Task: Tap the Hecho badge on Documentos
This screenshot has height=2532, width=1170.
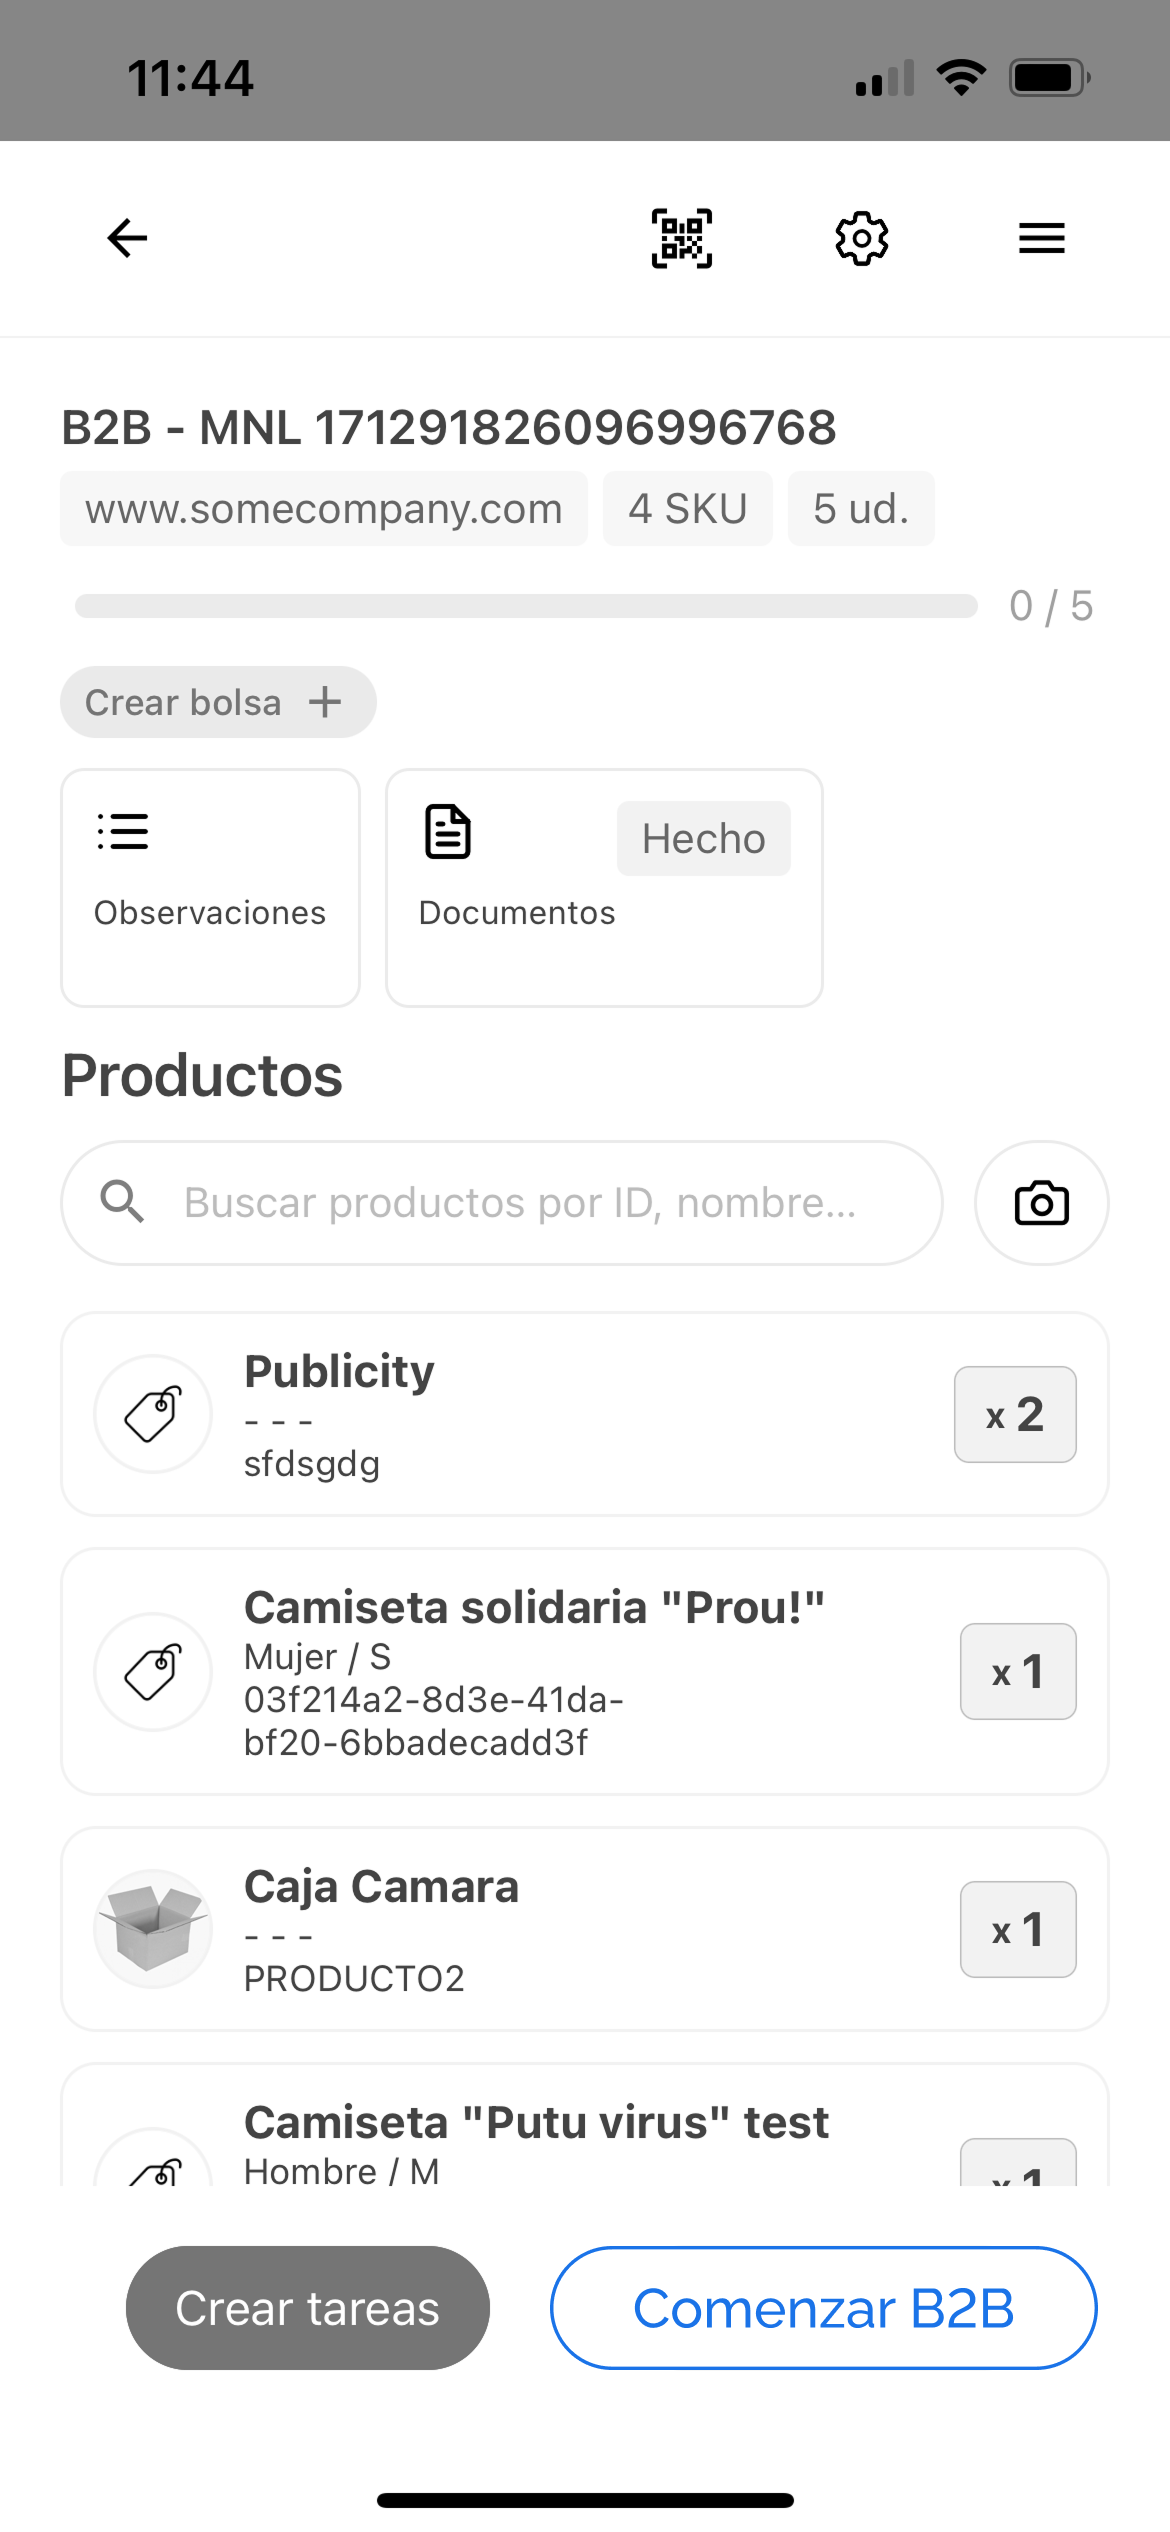Action: (703, 839)
